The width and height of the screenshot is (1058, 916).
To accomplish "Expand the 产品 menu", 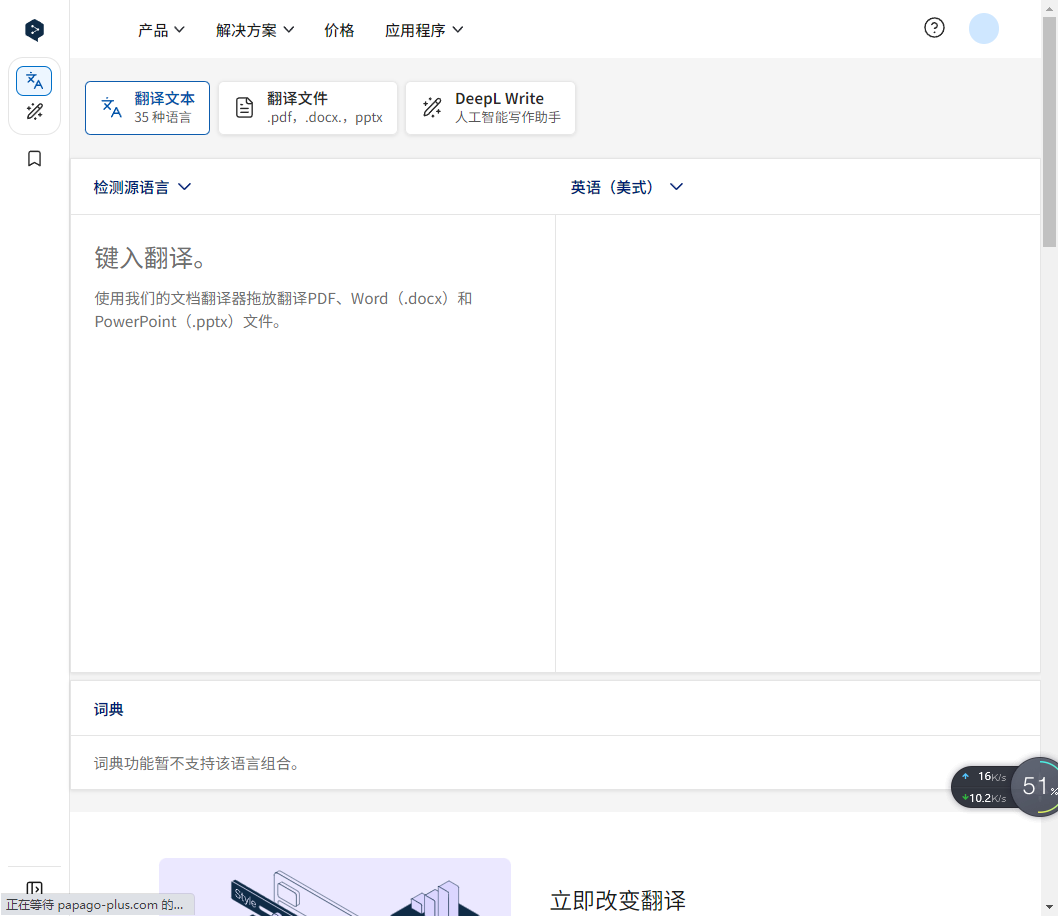I will click(x=161, y=30).
